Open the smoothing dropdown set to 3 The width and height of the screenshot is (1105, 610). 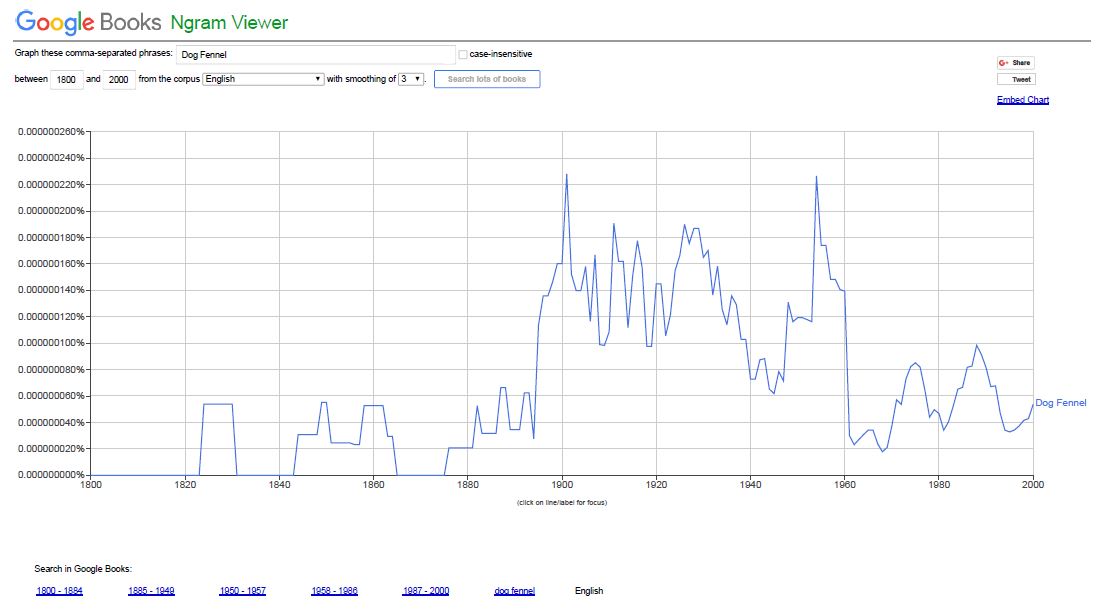coord(412,79)
